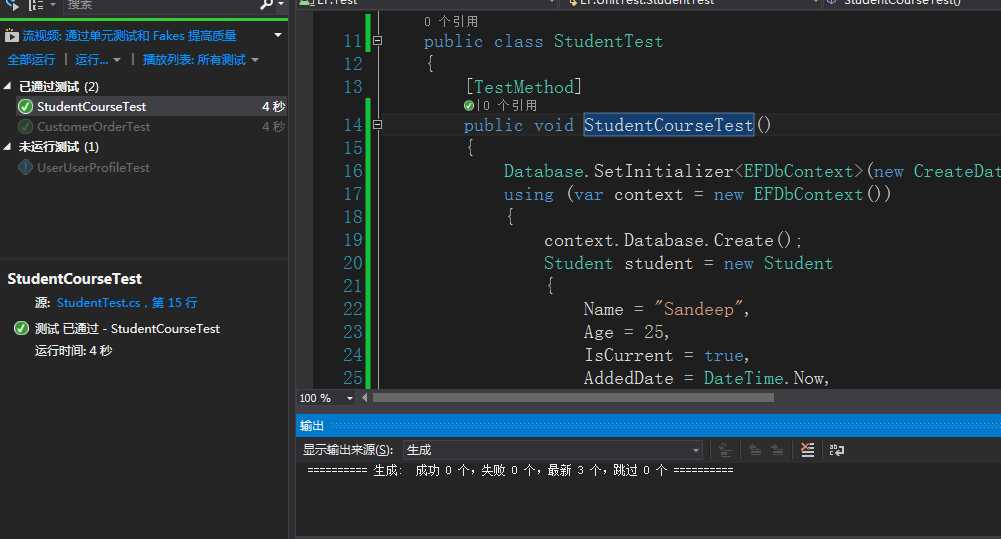Select the StudentCourseTest row in test list
The image size is (1001, 539).
(151, 107)
